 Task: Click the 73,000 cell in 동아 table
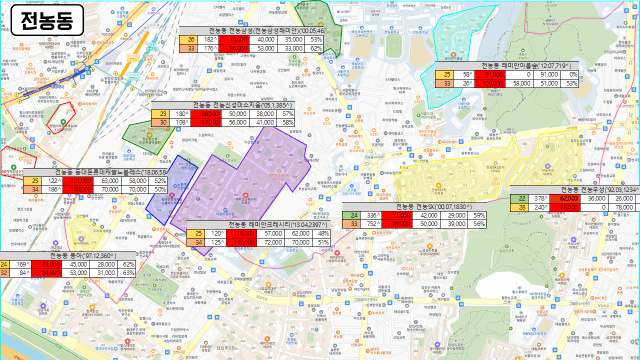(x=47, y=264)
